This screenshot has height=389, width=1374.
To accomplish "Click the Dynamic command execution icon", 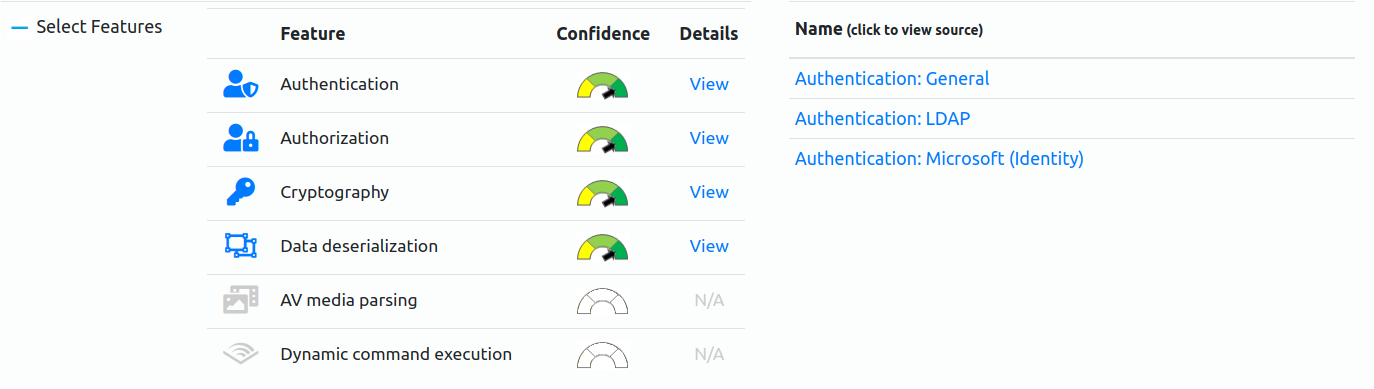I will point(240,354).
